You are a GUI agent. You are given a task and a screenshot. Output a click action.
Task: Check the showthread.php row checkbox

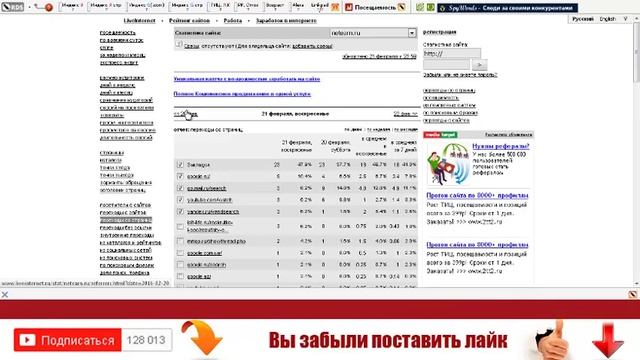tap(180, 241)
